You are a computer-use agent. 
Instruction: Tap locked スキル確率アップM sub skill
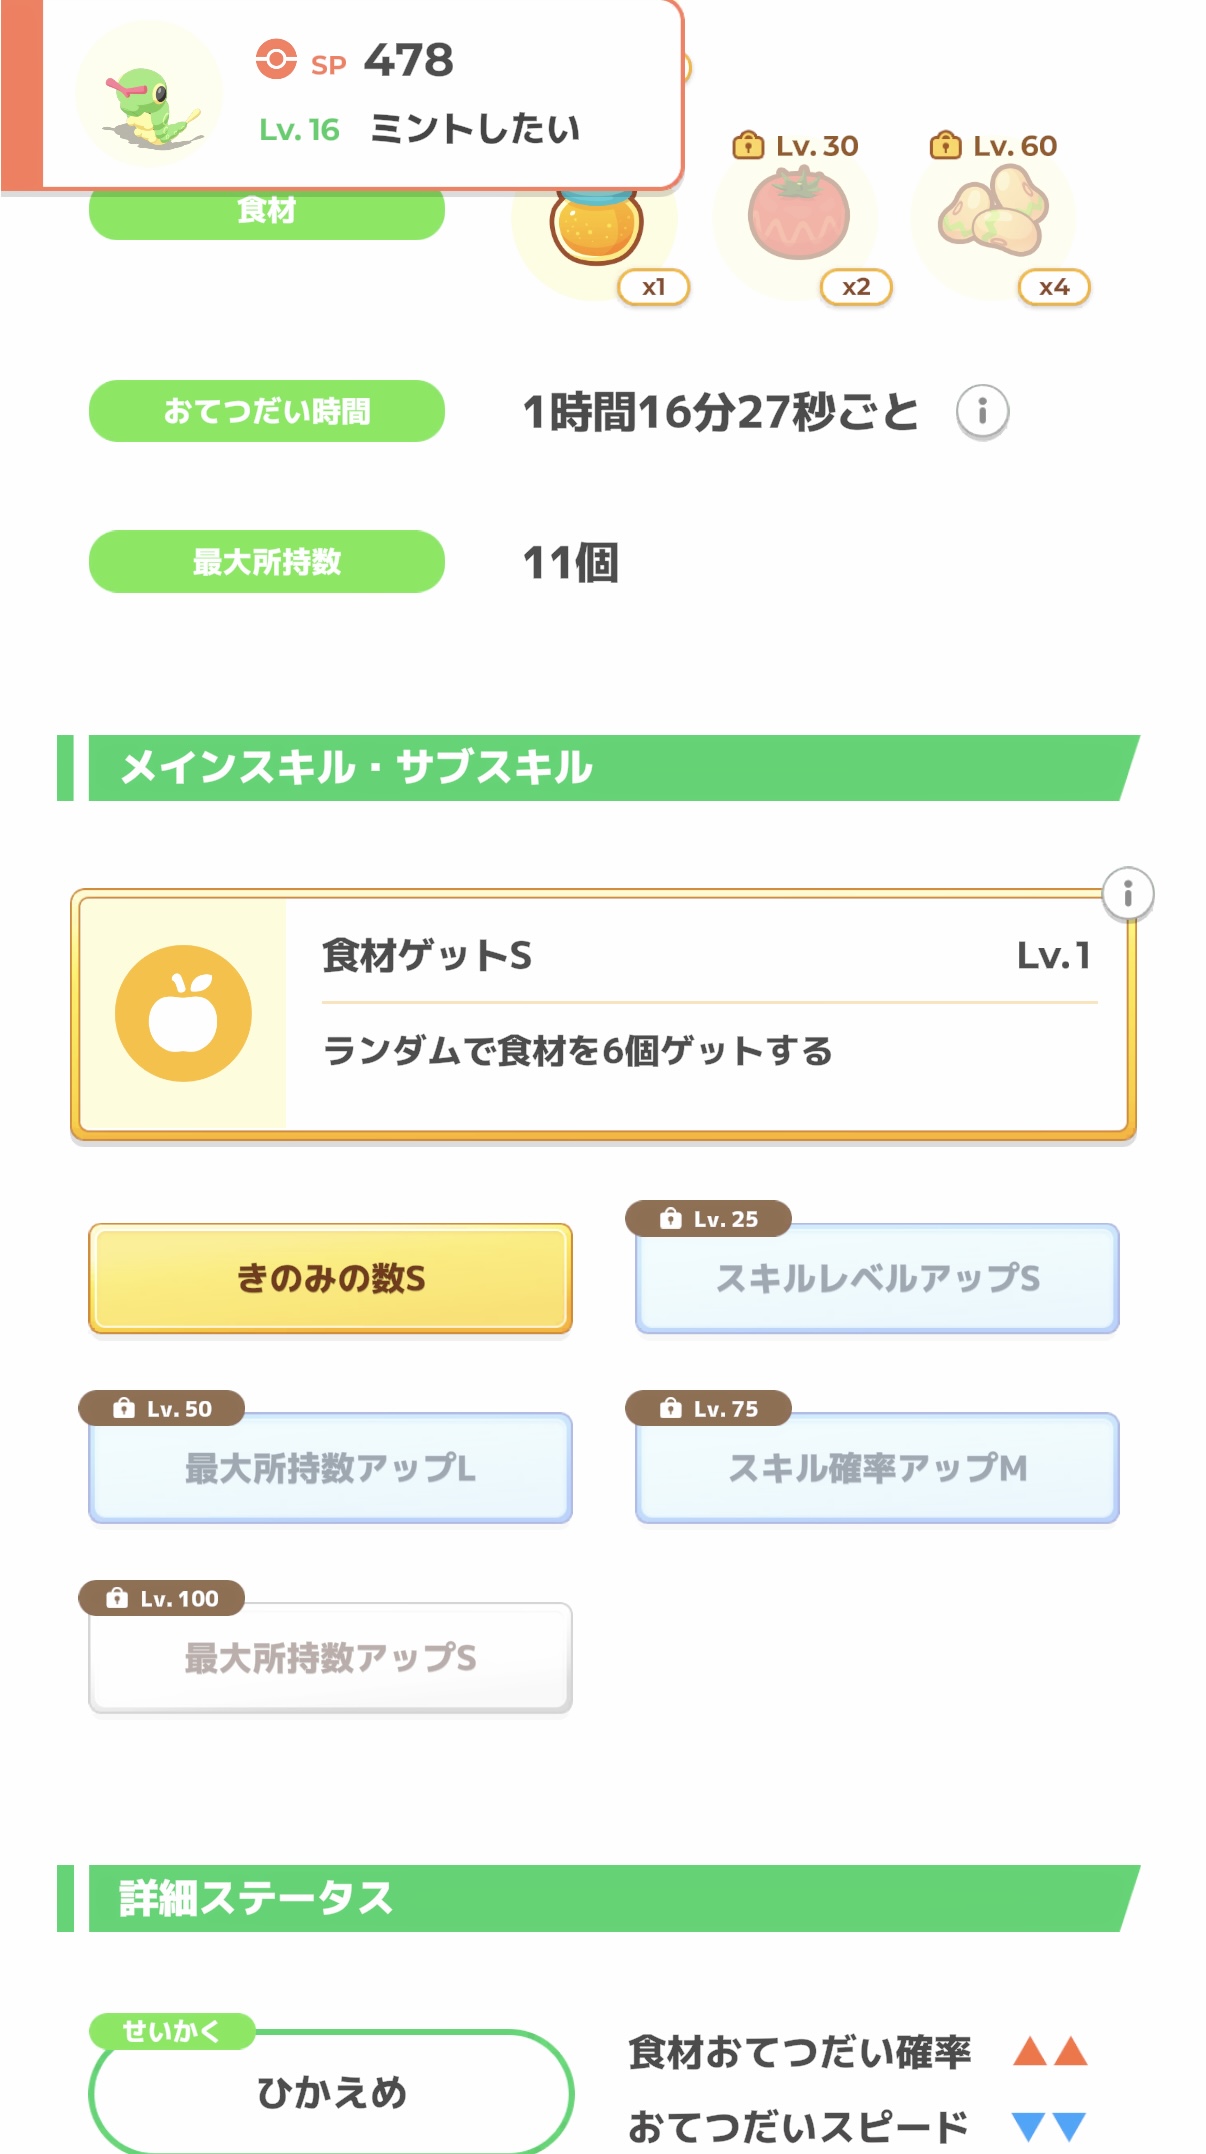click(x=877, y=1468)
